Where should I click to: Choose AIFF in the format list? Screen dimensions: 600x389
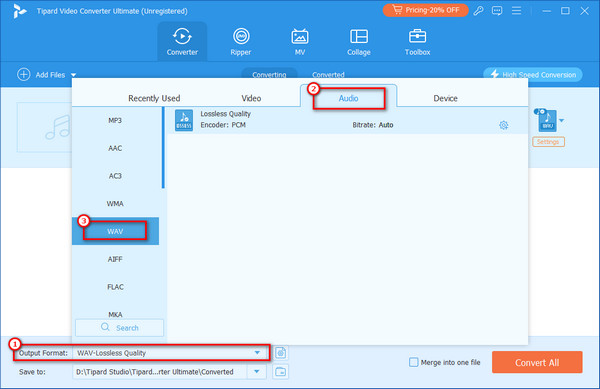(x=115, y=259)
